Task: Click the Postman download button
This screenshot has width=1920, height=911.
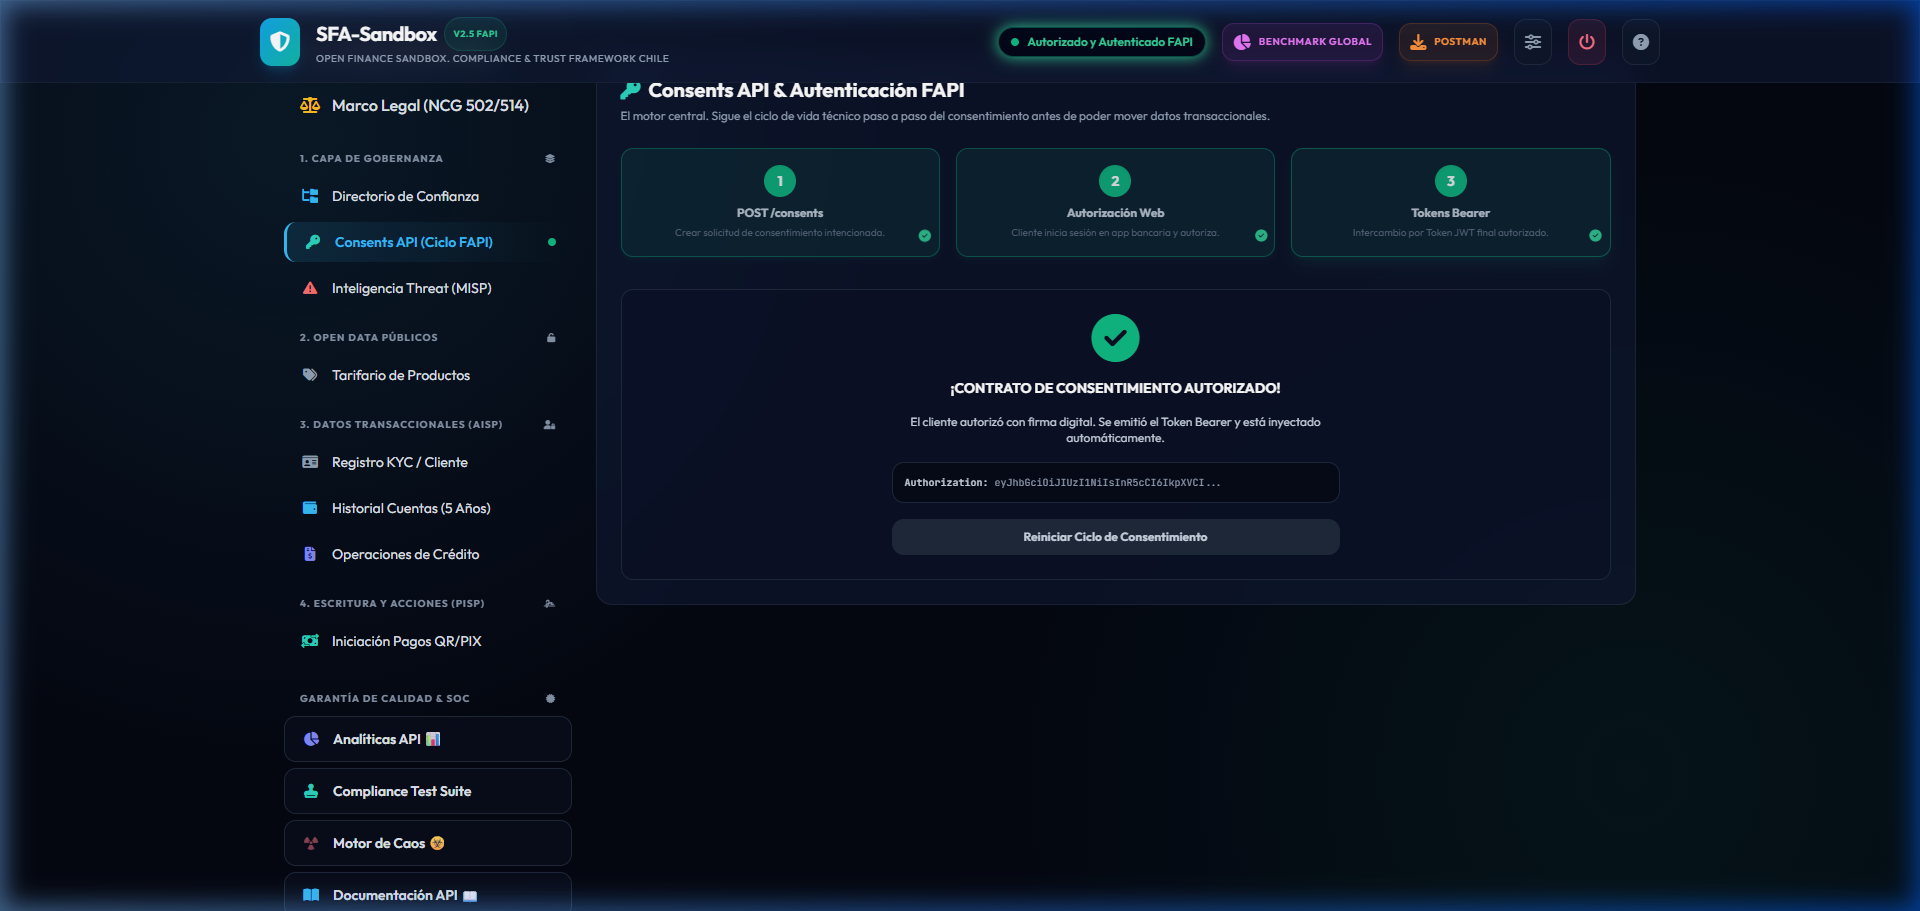Action: [1448, 42]
